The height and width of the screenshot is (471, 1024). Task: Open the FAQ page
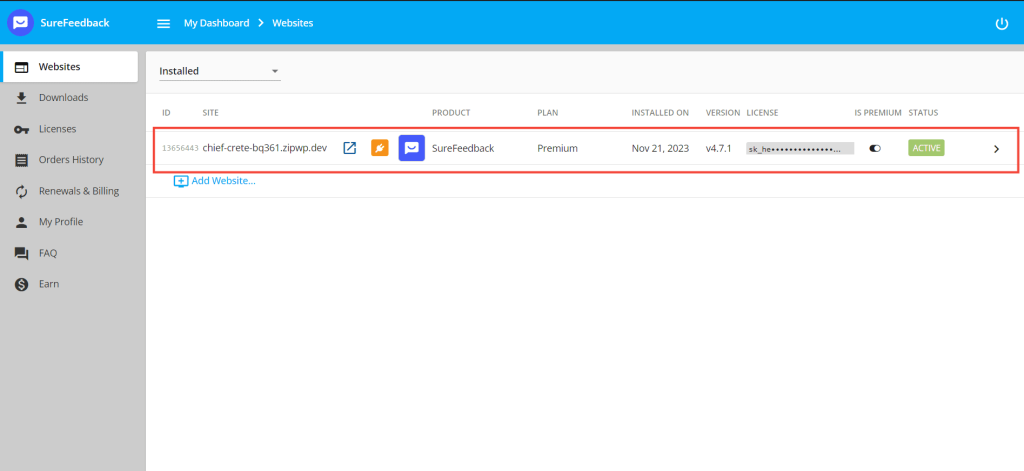(48, 253)
